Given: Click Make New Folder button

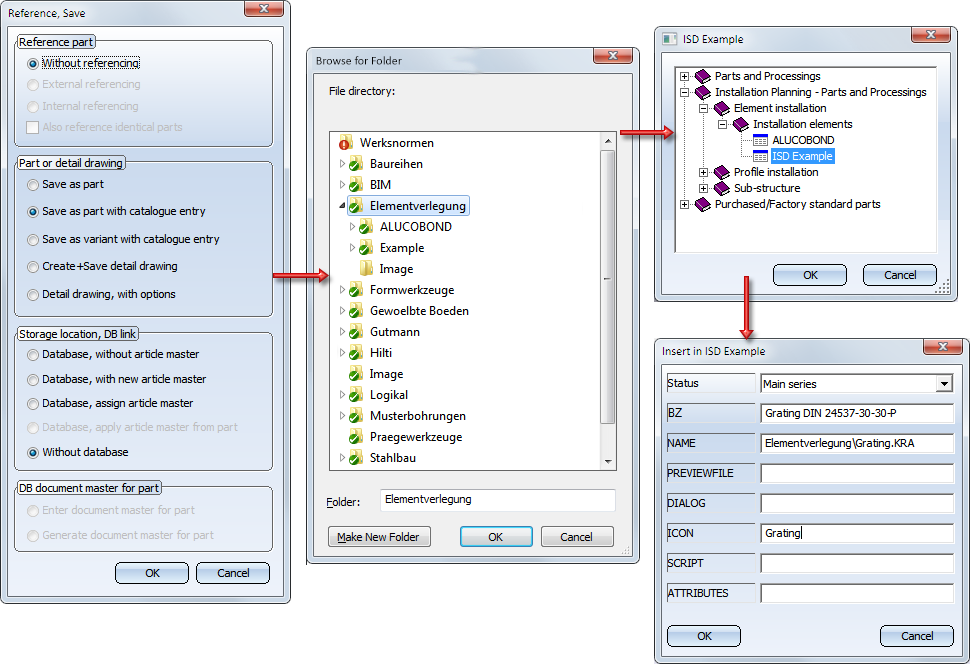Looking at the screenshot, I should click(379, 537).
